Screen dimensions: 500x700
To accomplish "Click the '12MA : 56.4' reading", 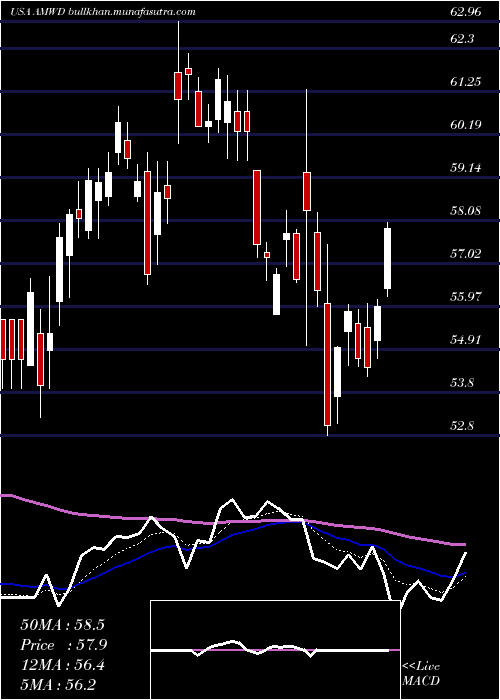I will coord(62,665).
